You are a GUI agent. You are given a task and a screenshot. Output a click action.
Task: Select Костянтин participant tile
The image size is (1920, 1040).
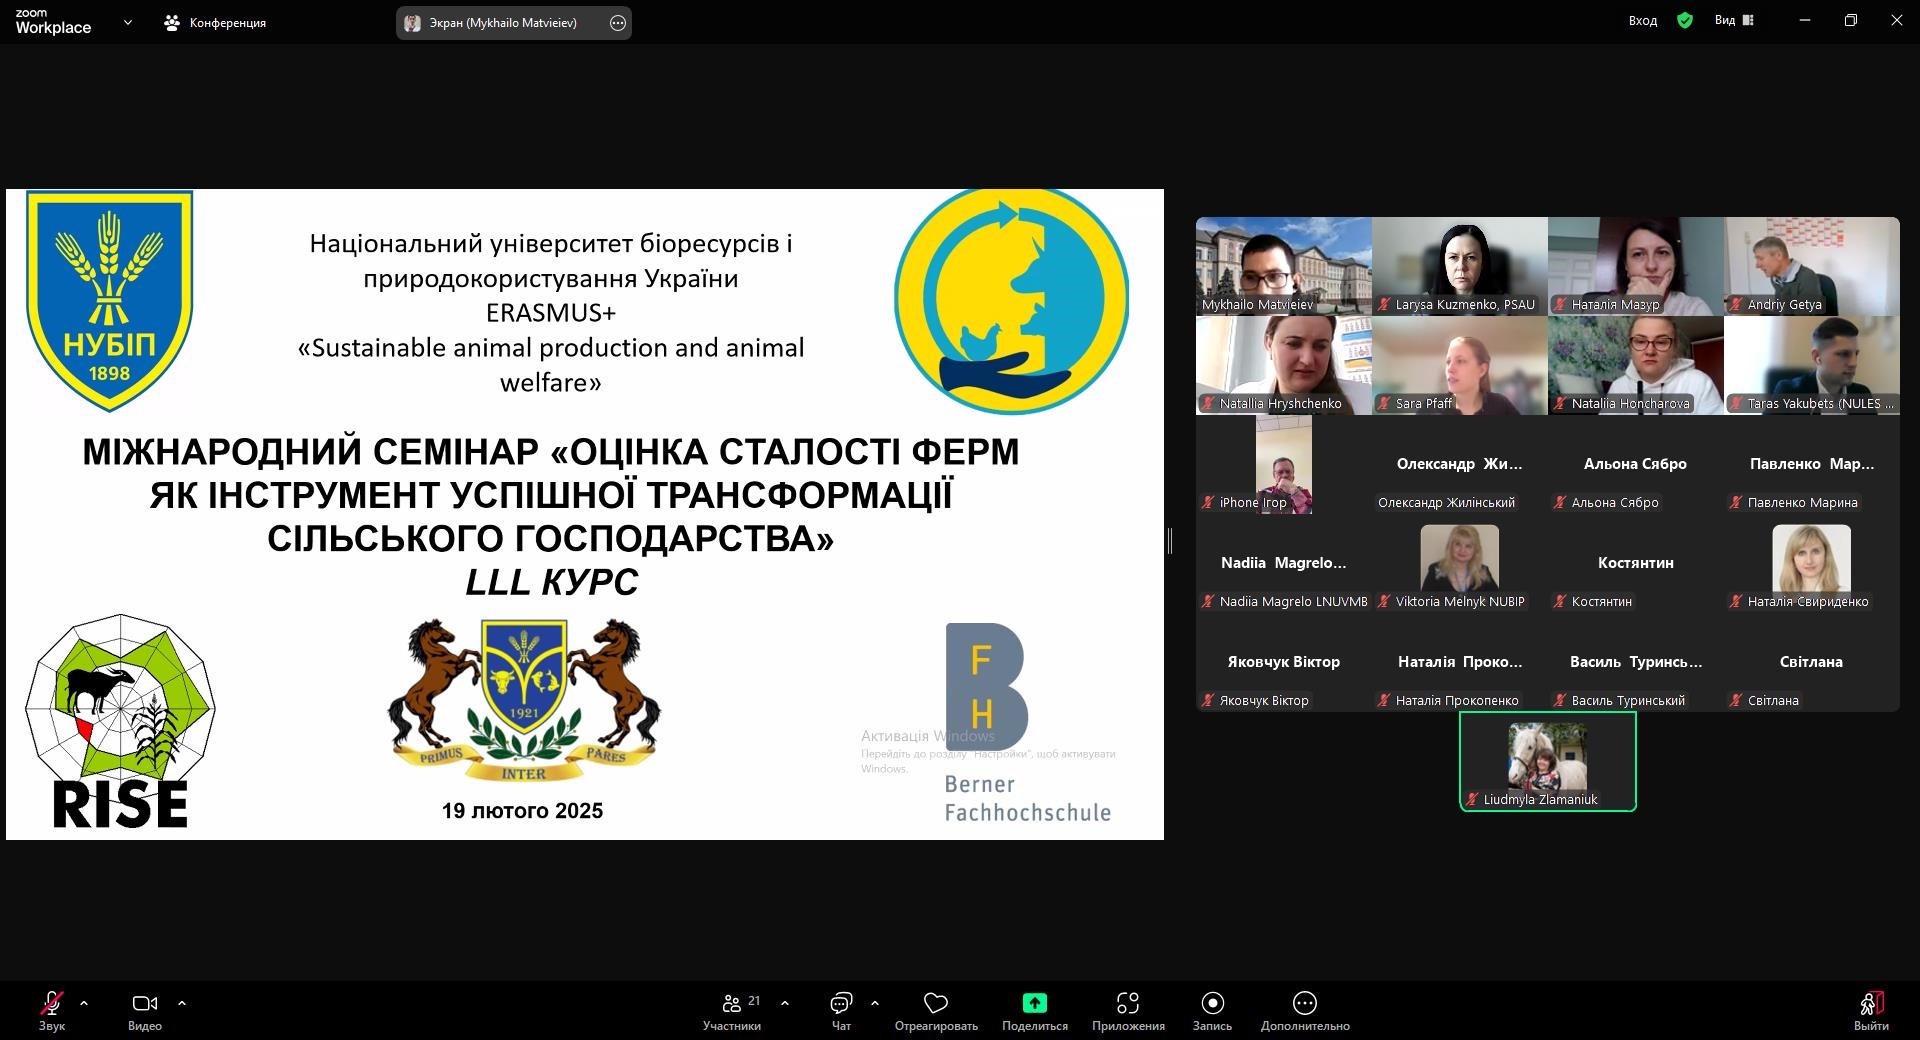pos(1636,563)
